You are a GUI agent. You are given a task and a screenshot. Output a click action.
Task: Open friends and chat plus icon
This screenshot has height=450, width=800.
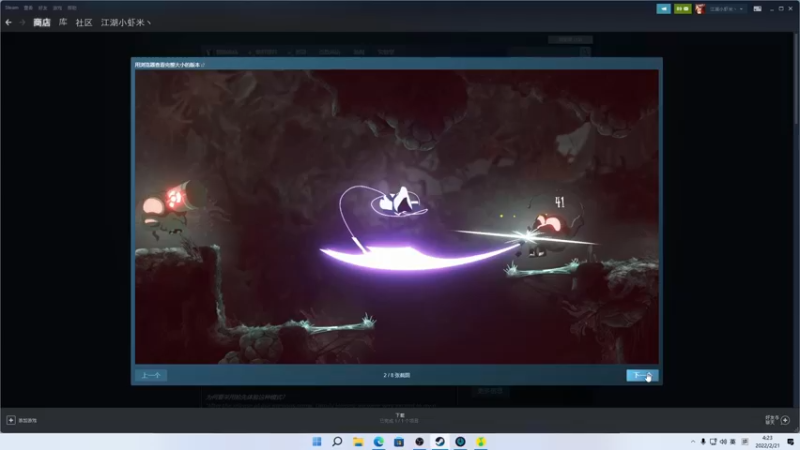tap(785, 420)
